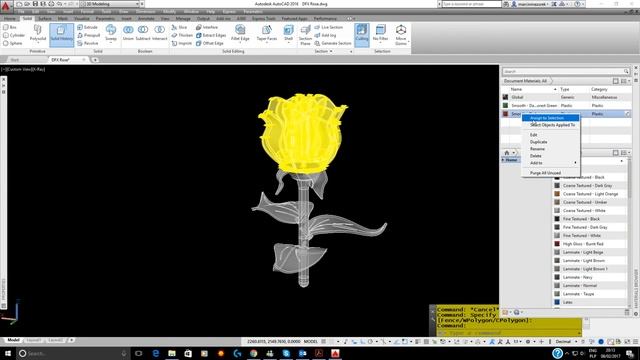The height and width of the screenshot is (360, 640).
Task: Click the Revolve tool
Action: tap(88, 43)
